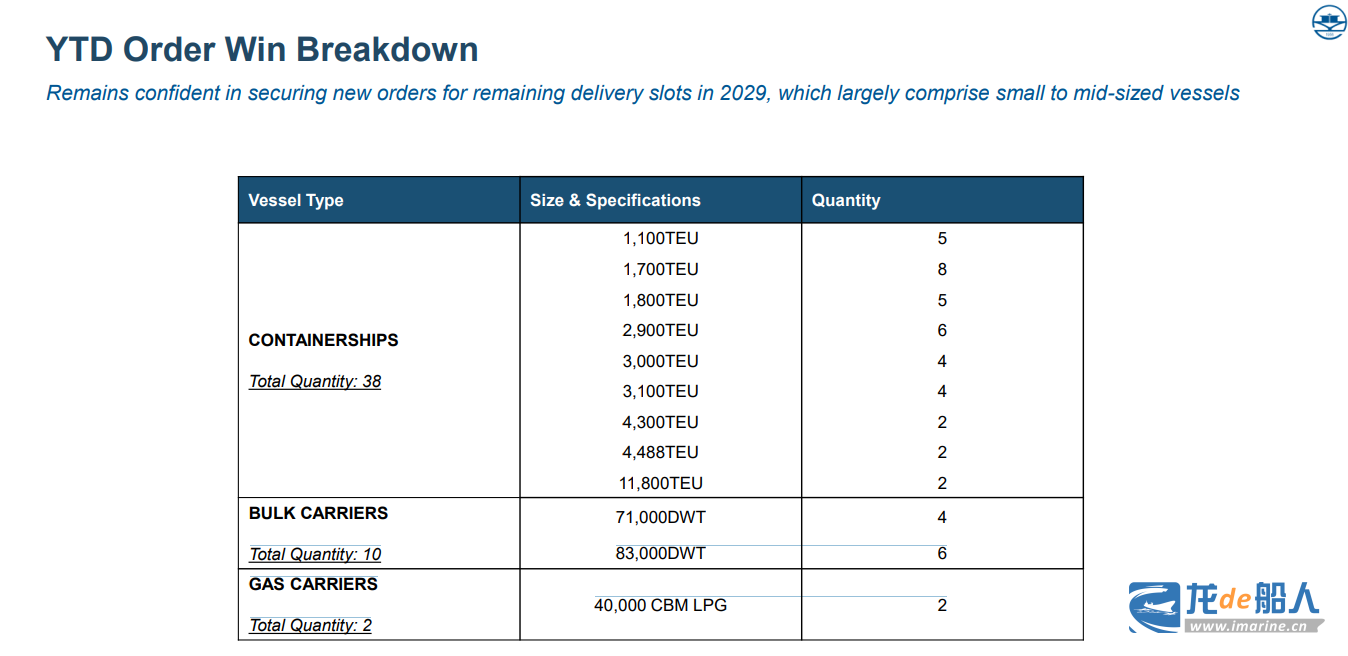Click the CONTAINERSHIPS row label
Screen dimensions: 1348x656
tap(323, 340)
